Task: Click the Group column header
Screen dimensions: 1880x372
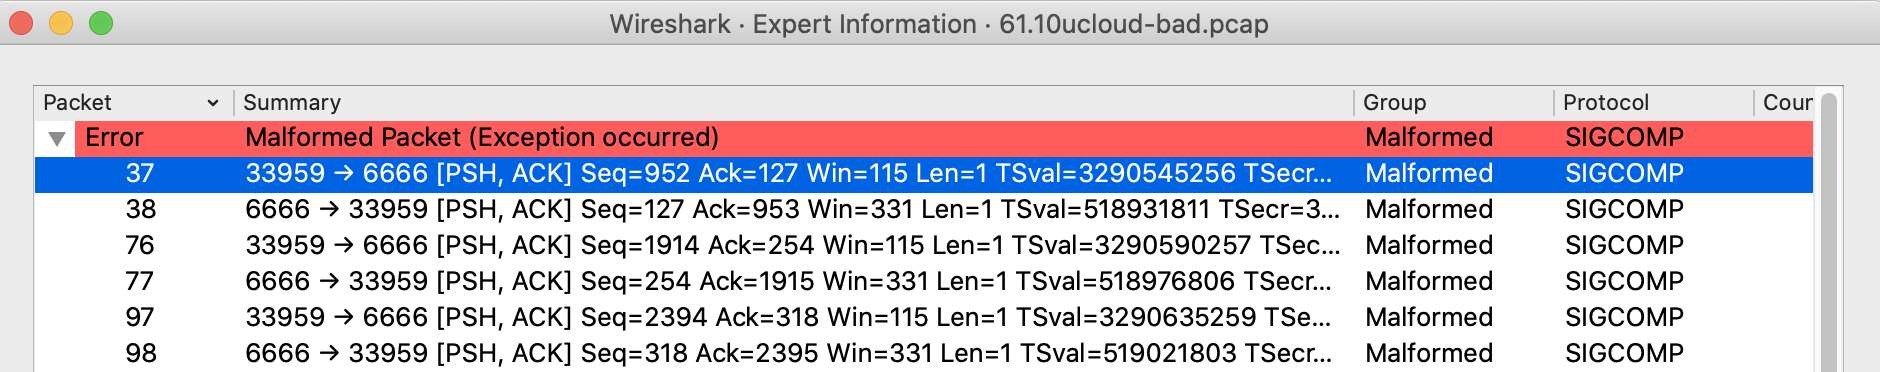Action: pos(1453,102)
